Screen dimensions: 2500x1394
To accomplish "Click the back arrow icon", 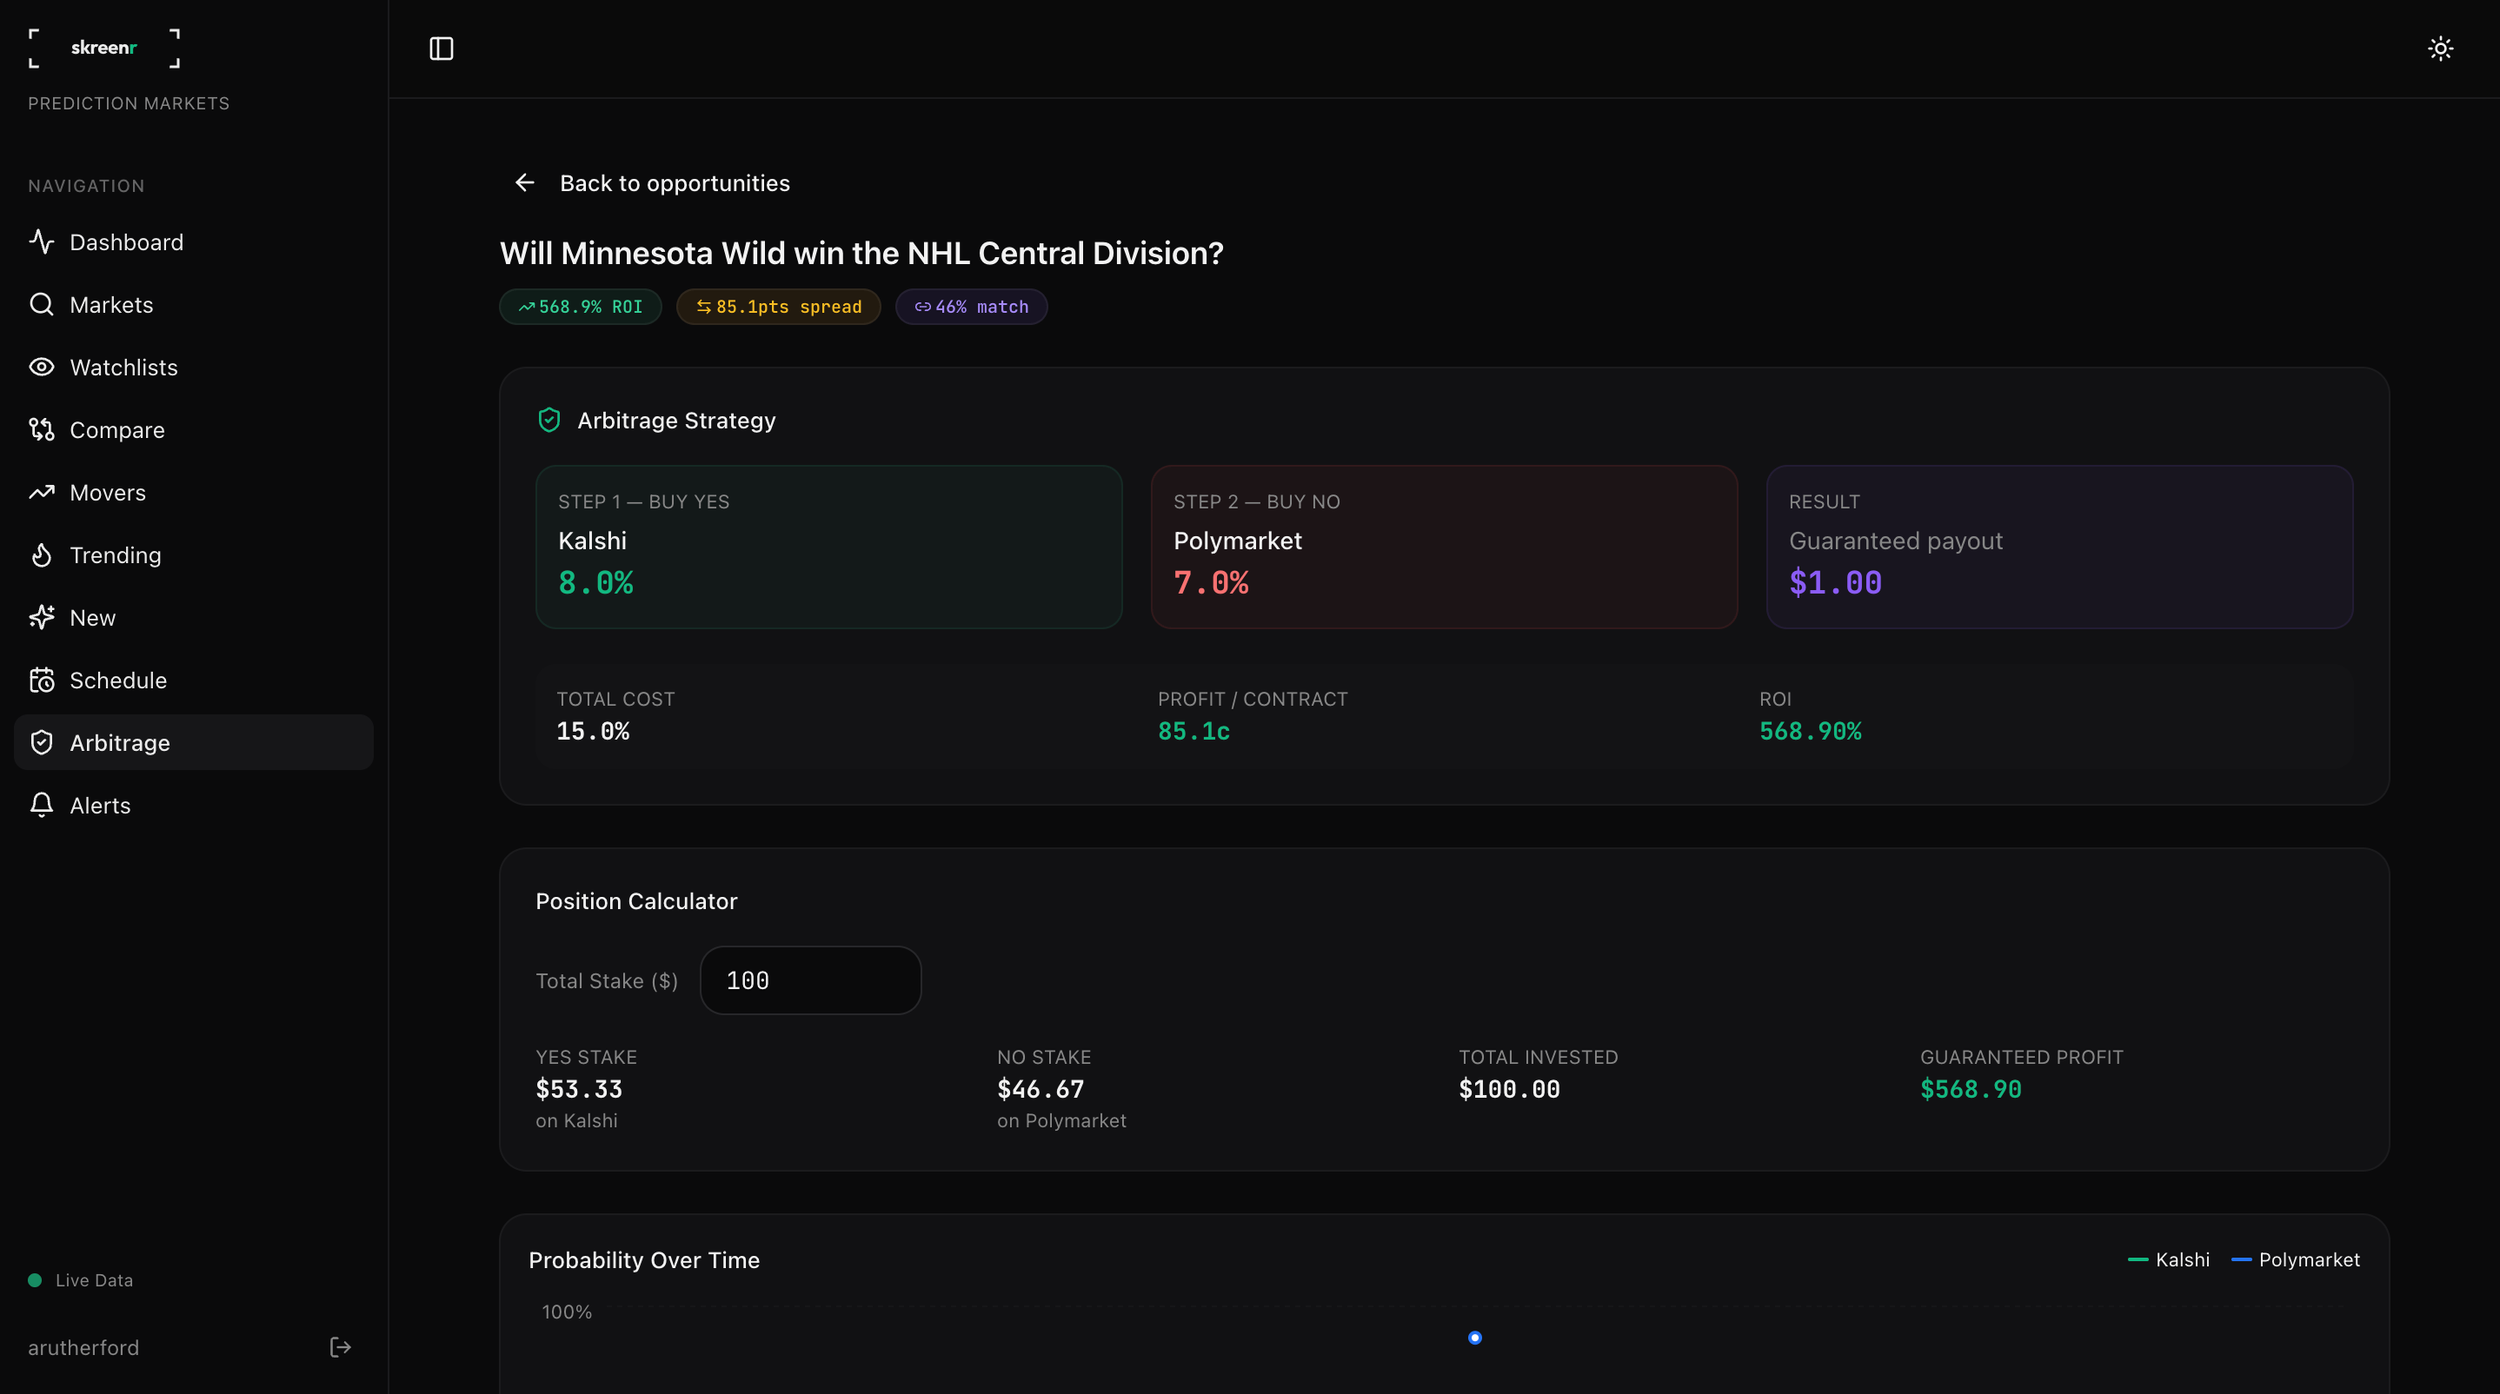I will (524, 182).
